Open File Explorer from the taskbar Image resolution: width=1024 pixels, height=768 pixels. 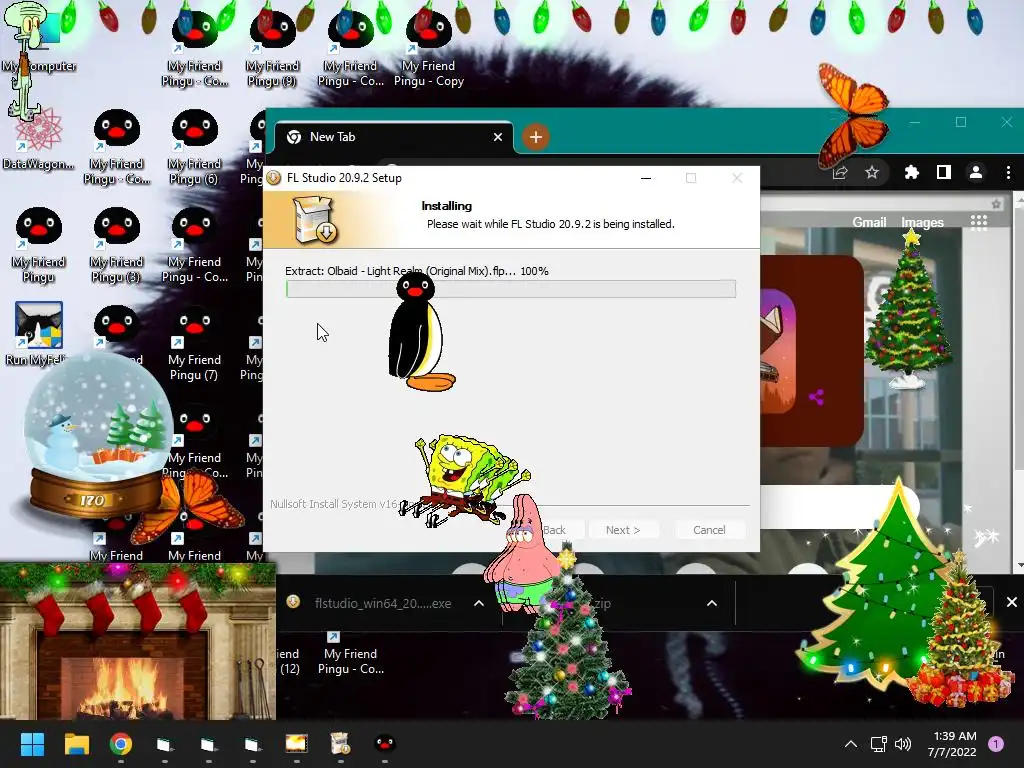76,744
